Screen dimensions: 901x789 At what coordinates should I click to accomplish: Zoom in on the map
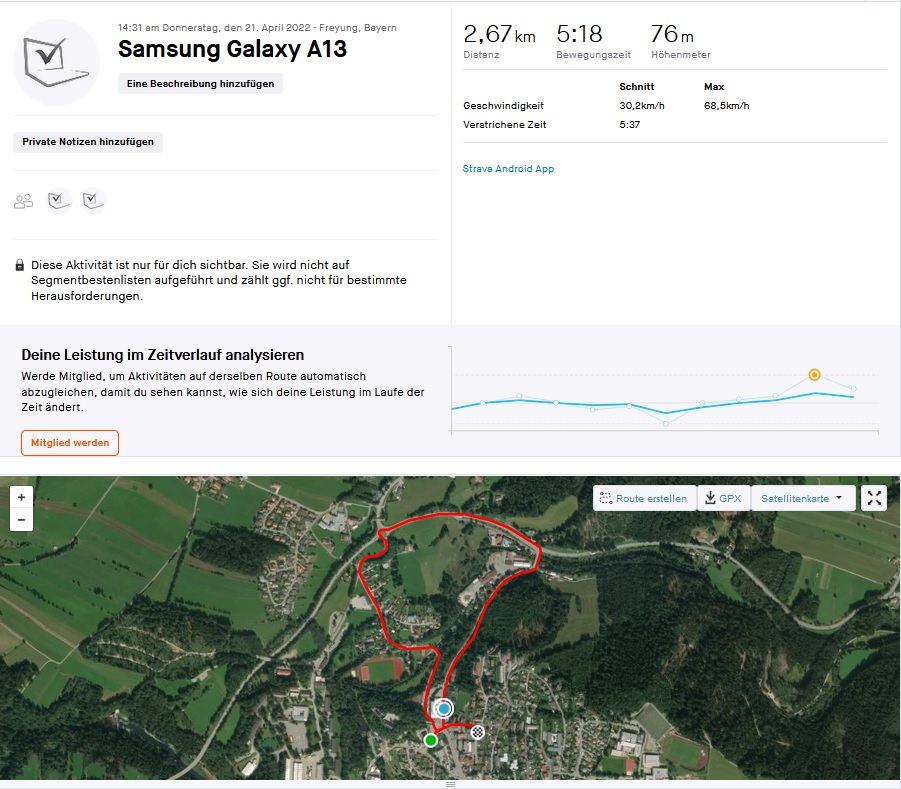[22, 497]
